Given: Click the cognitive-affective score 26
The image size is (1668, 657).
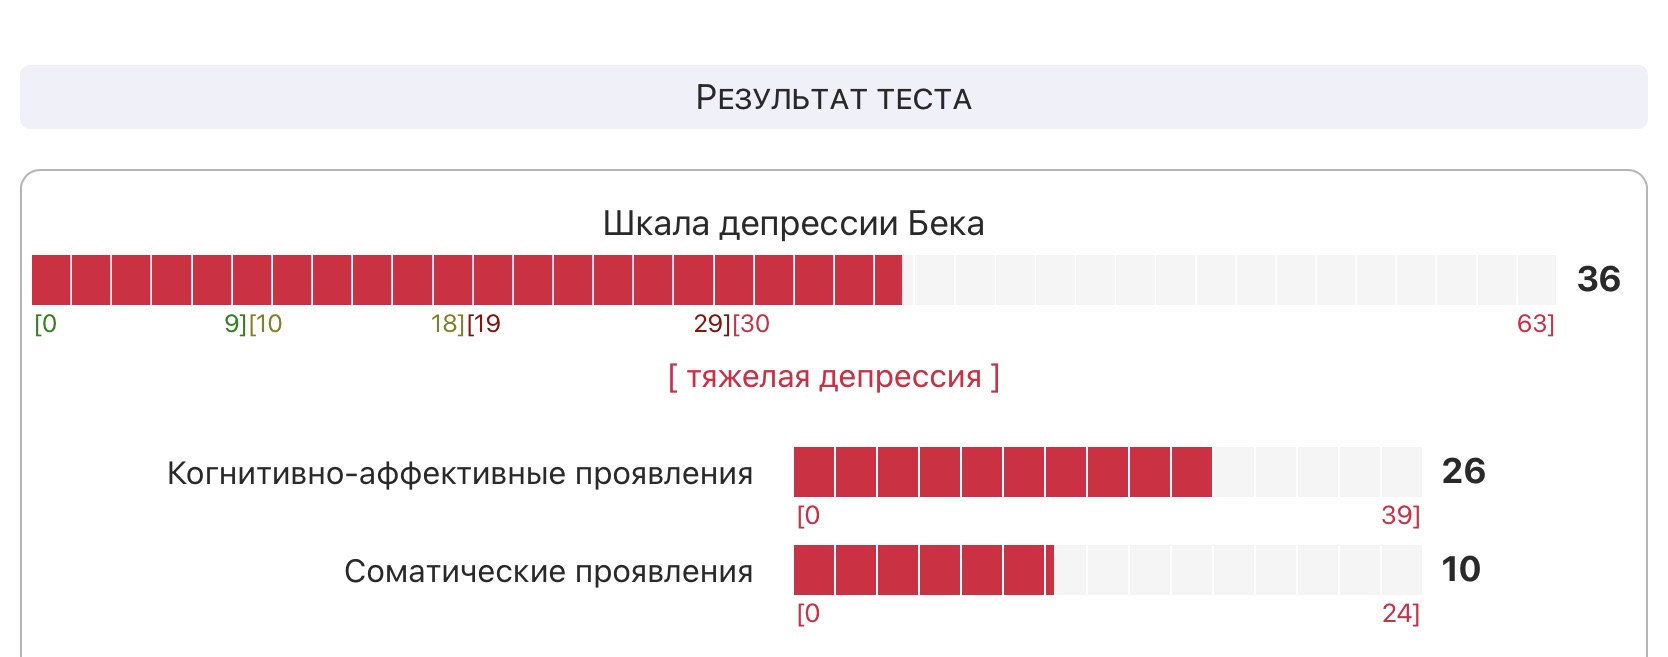Looking at the screenshot, I should pyautogui.click(x=1463, y=471).
